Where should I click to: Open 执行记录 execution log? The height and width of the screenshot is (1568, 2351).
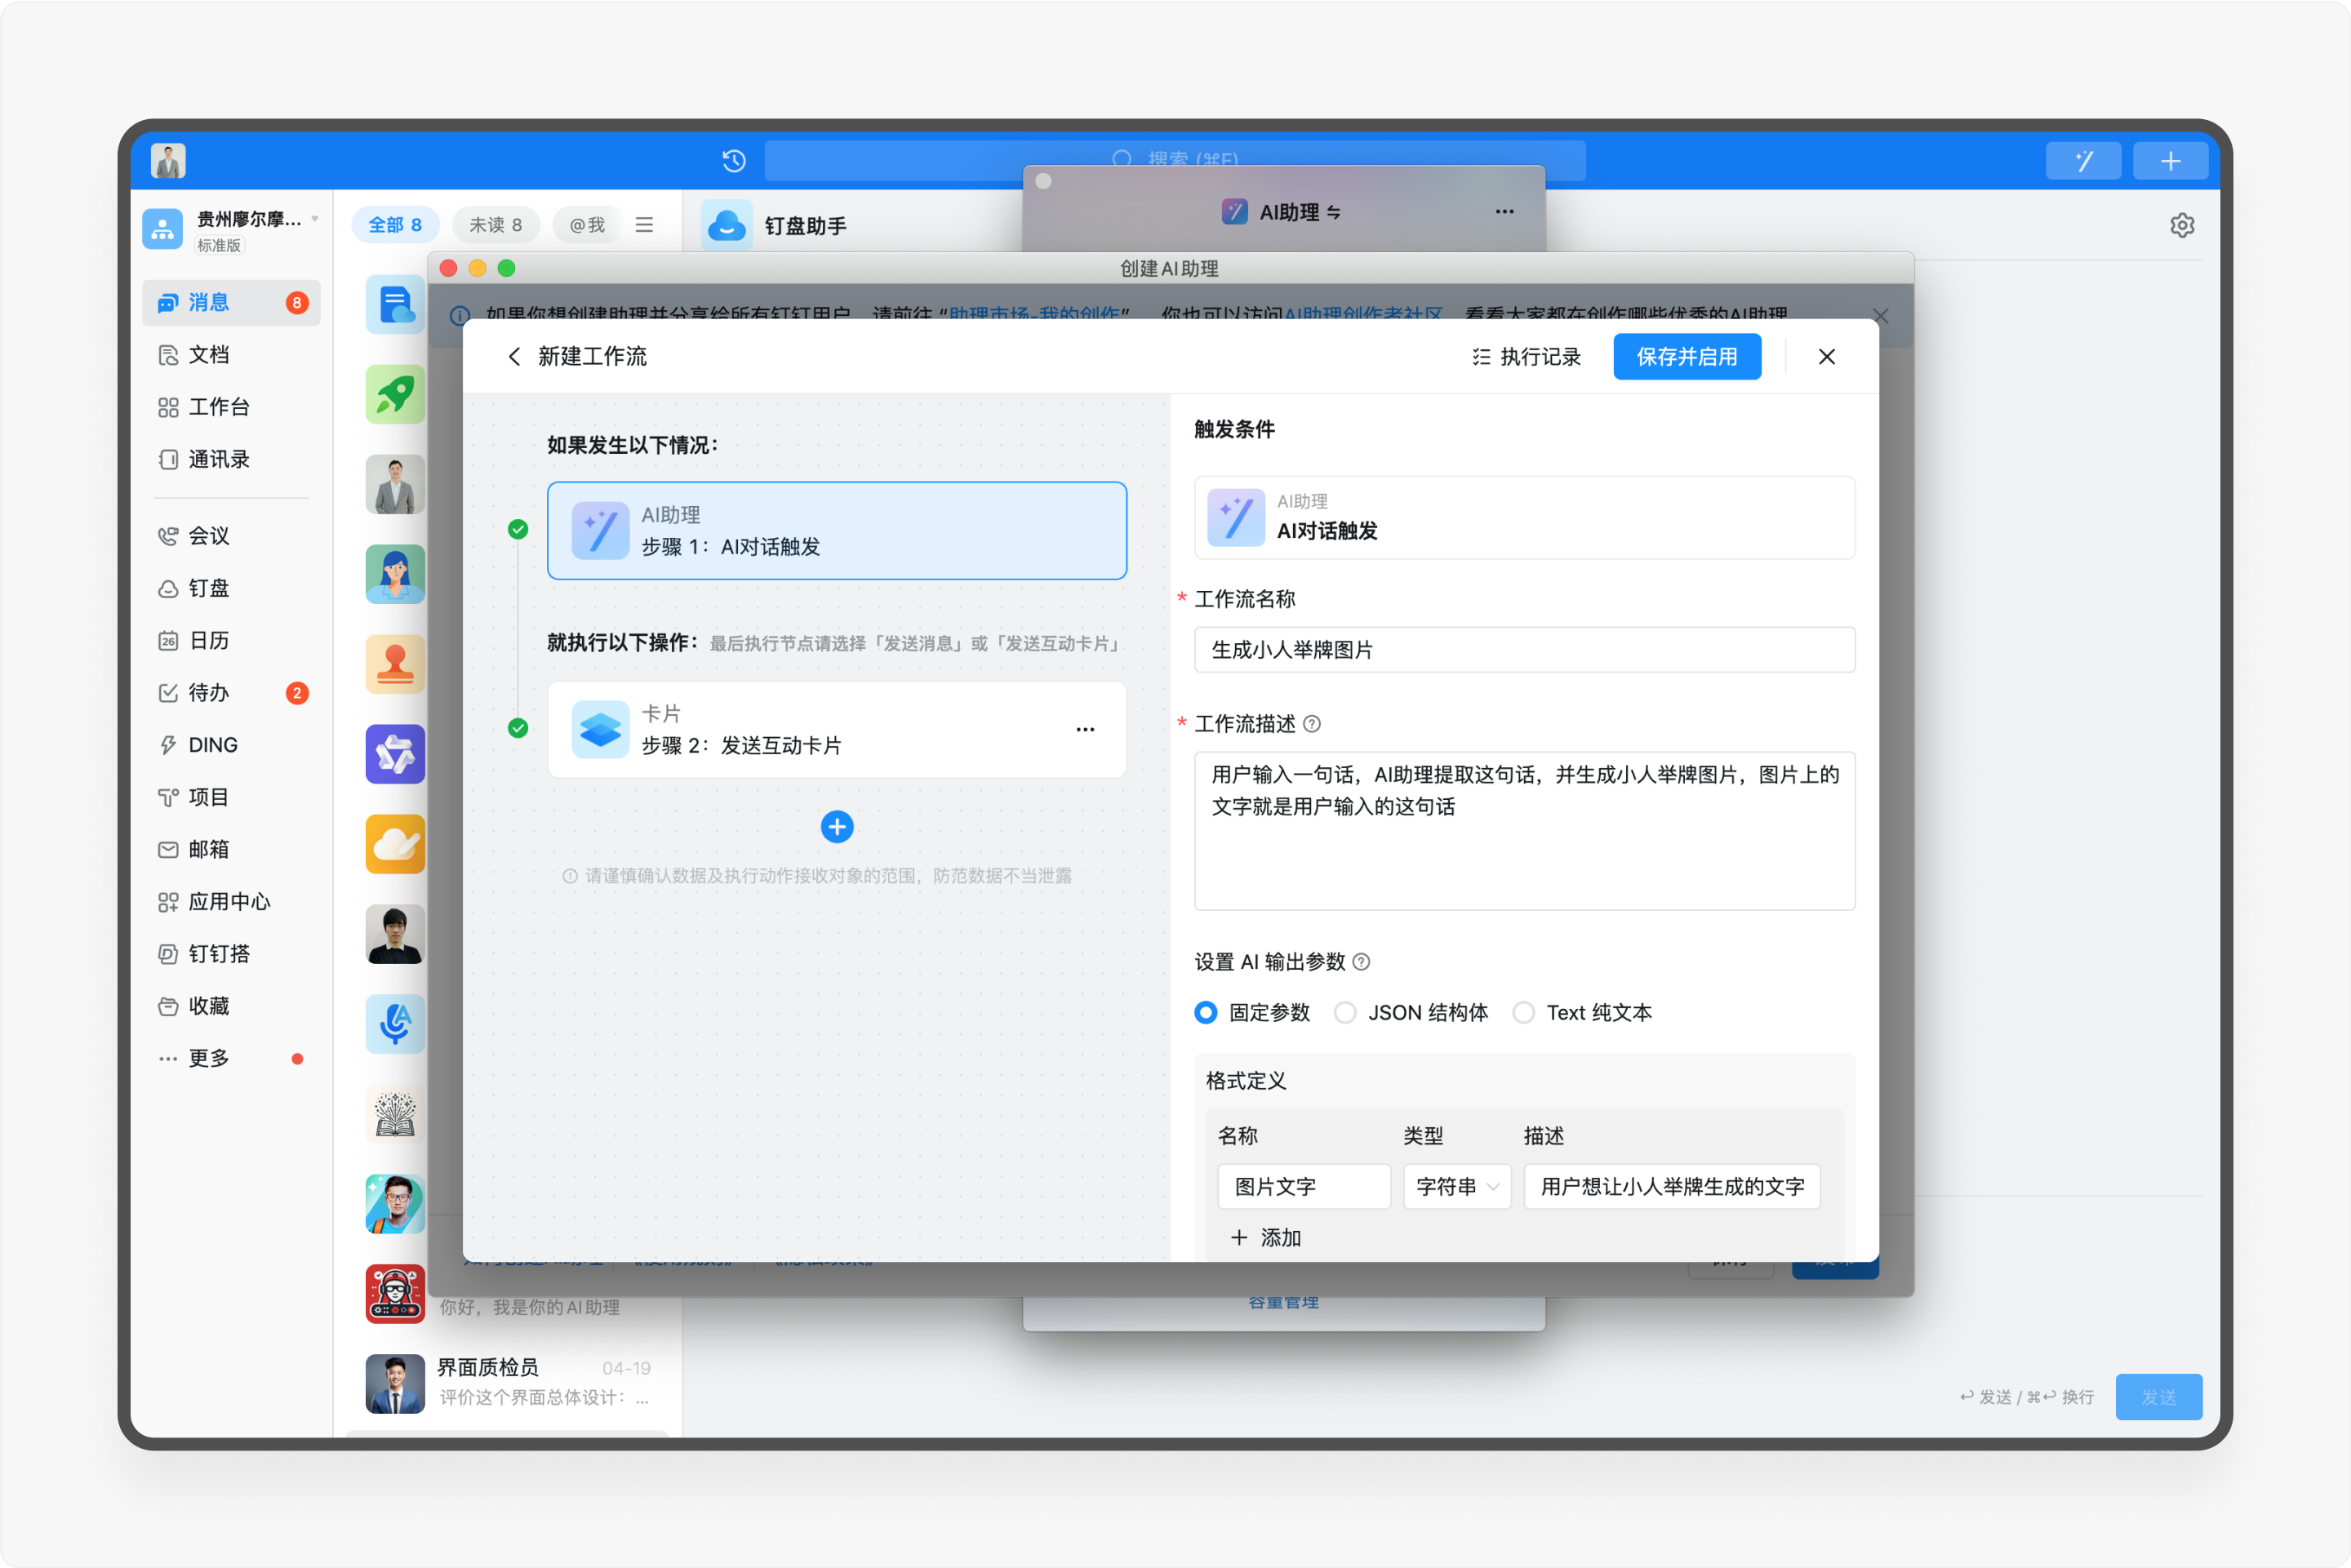(x=1526, y=357)
